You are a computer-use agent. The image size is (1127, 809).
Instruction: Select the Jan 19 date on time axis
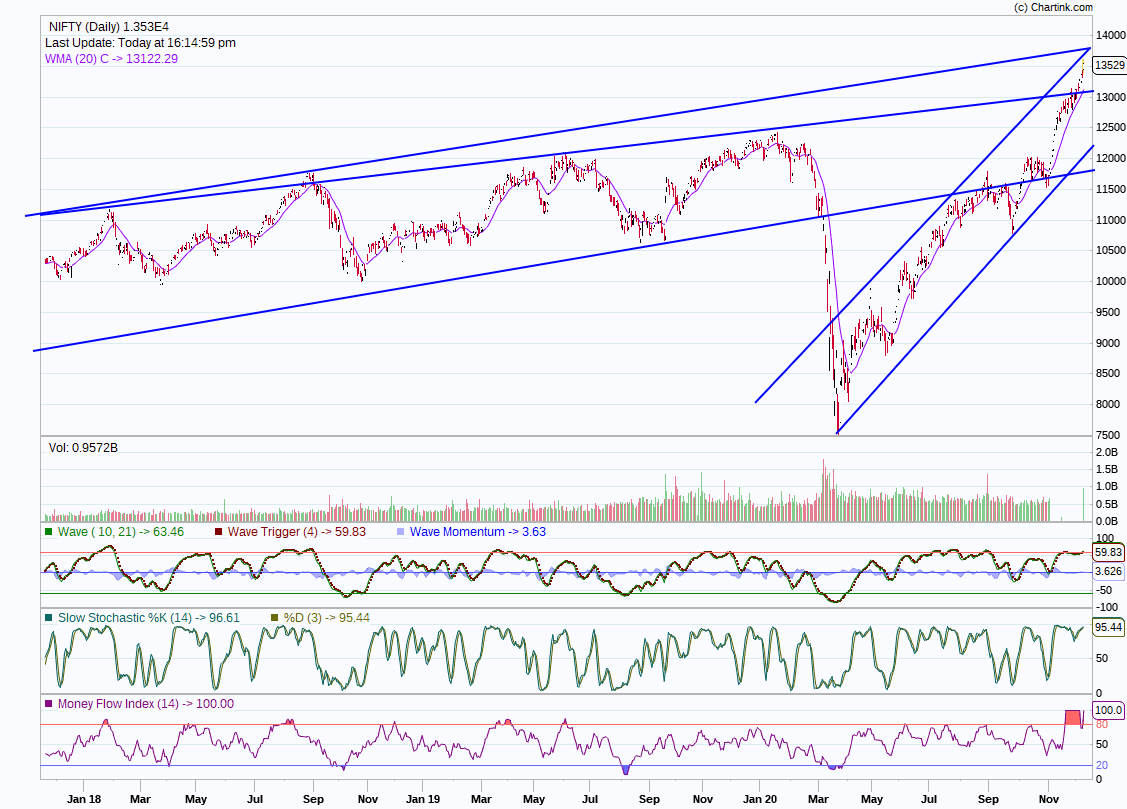coord(421,799)
